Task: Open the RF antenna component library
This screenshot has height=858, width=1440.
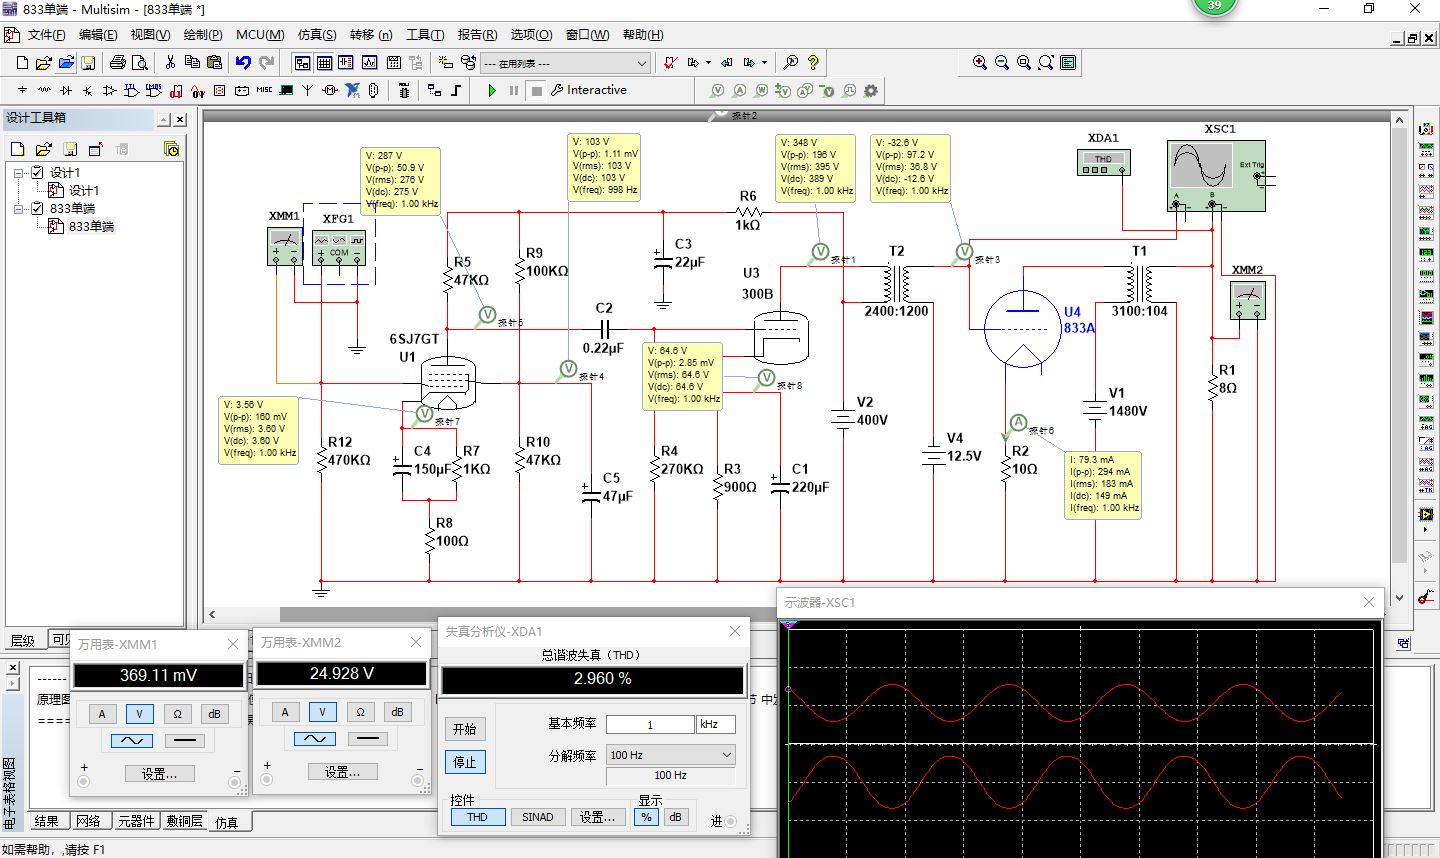Action: [x=308, y=90]
